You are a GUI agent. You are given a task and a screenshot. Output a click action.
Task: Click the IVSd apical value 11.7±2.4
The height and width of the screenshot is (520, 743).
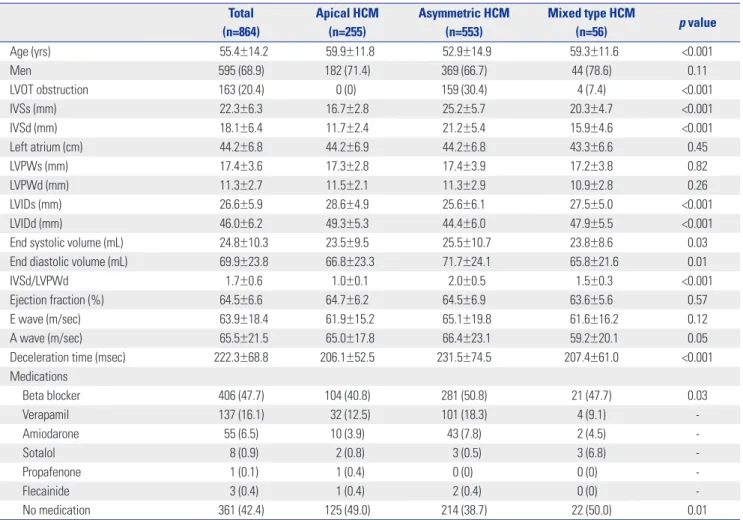(x=347, y=128)
